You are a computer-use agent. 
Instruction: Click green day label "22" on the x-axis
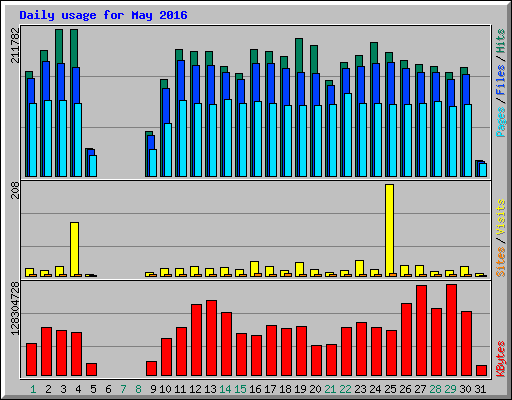[345, 389]
